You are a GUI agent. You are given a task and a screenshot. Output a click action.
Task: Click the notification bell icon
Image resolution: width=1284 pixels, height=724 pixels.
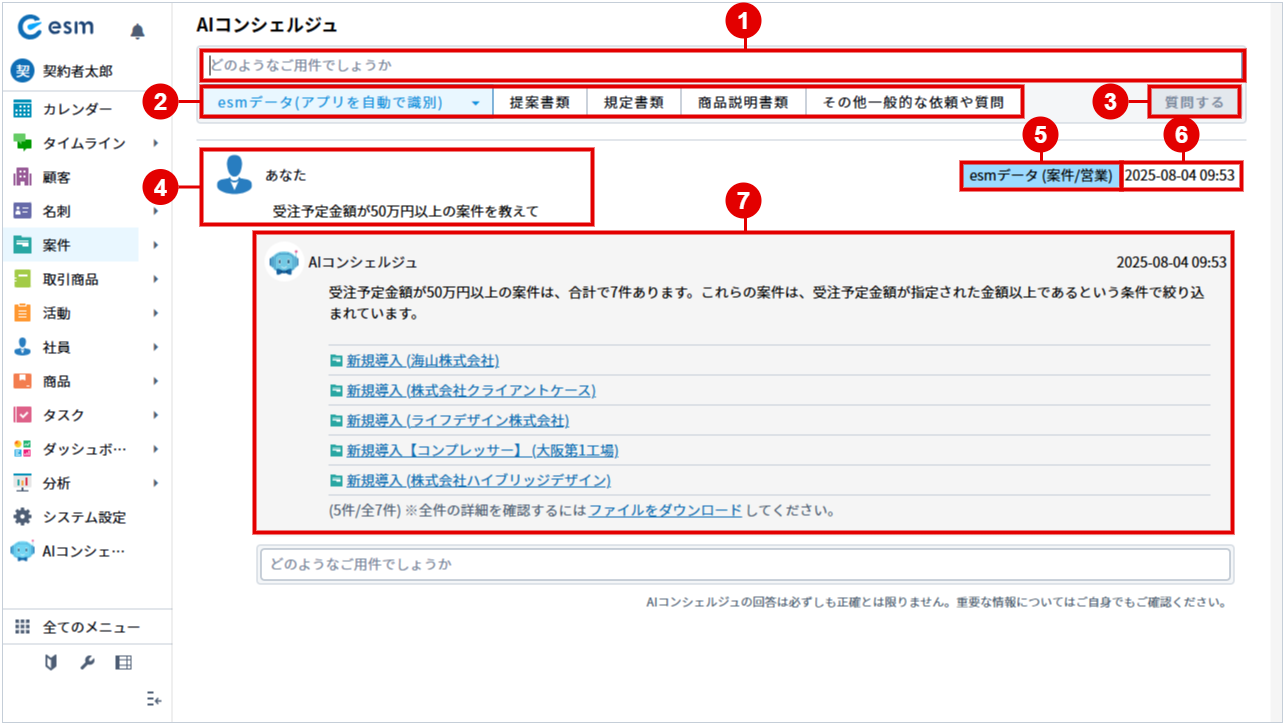[138, 32]
